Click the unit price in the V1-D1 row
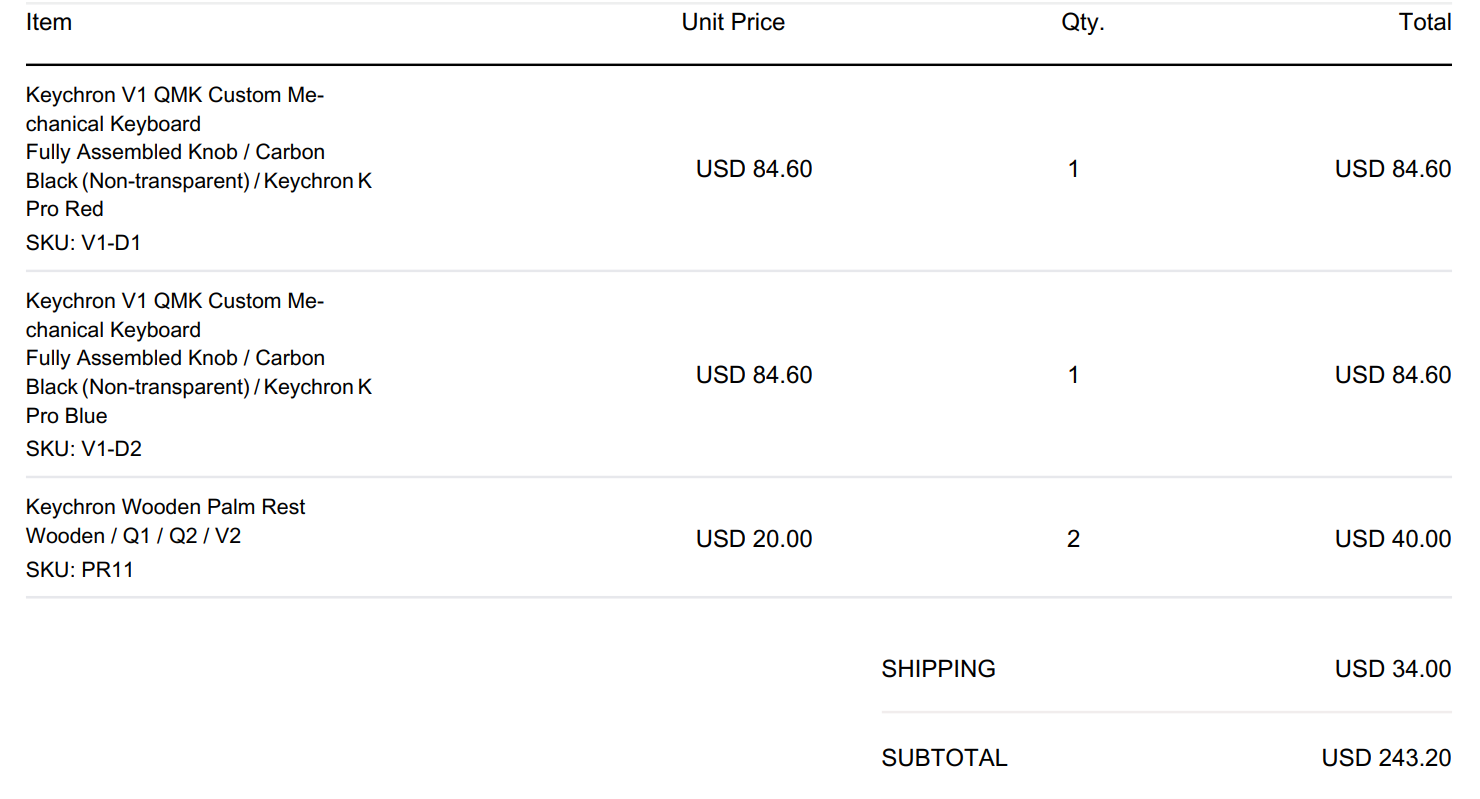 pyautogui.click(x=754, y=169)
